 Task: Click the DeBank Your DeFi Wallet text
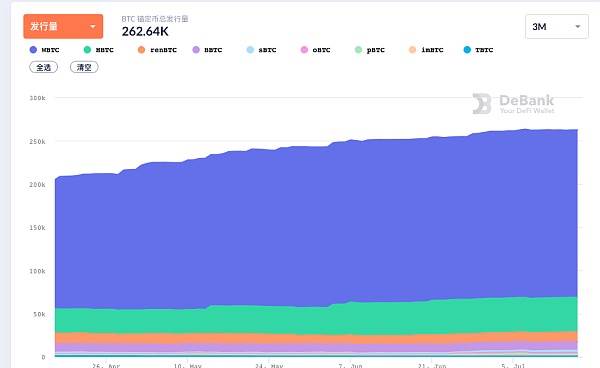[x=527, y=104]
